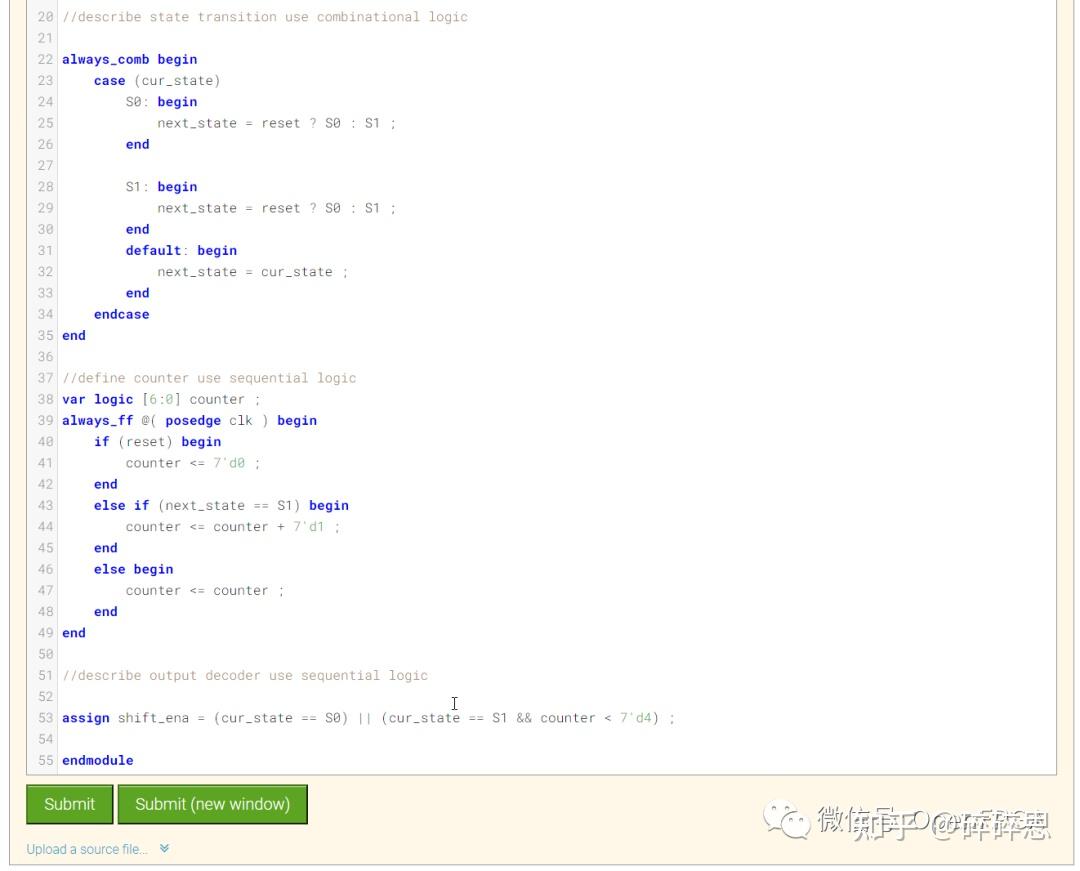
Task: Click the 7'd0 literal on line 41
Action: coord(233,462)
